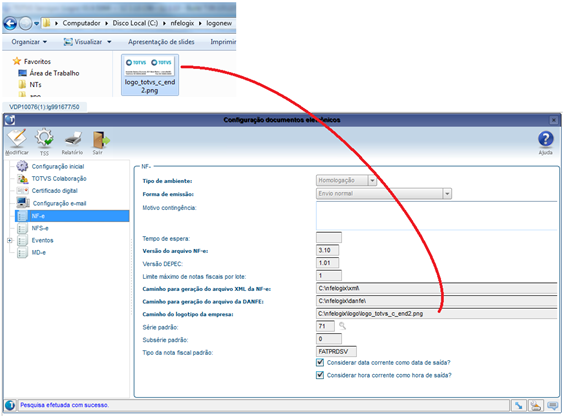Screen dimensions: 566x417
Task: Click the NTs folder icon
Action: 22,85
